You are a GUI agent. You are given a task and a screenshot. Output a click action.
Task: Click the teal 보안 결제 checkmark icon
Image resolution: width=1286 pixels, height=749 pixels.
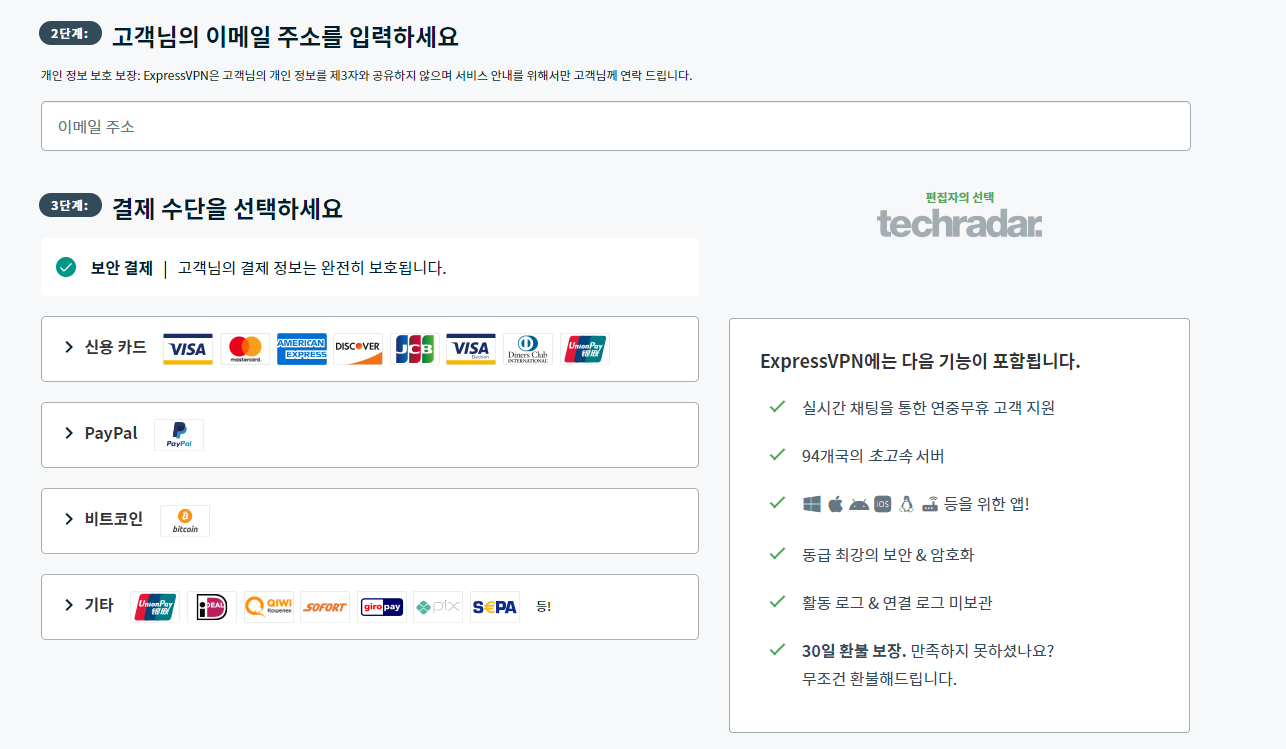tap(66, 267)
